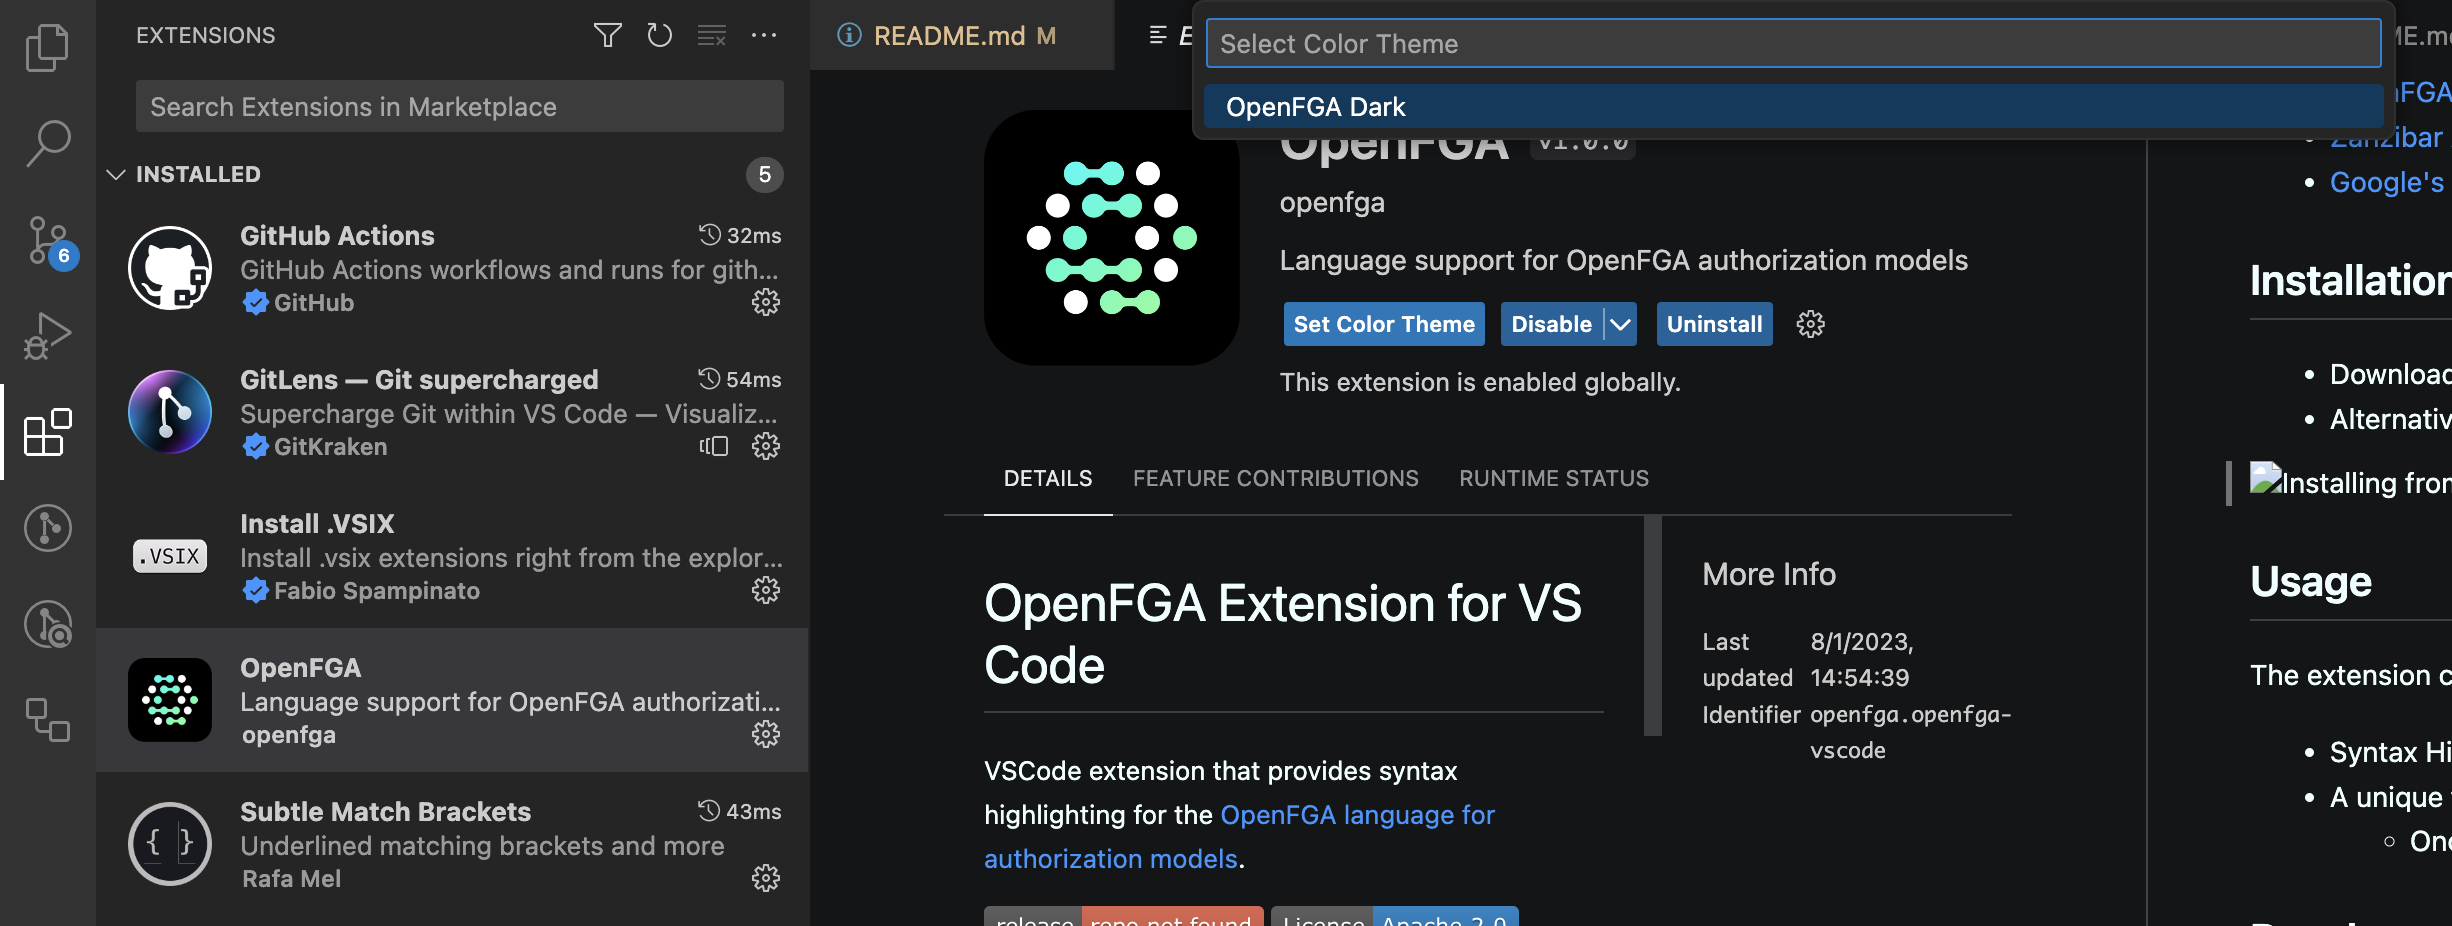The image size is (2452, 926).
Task: Open the GitLens view in activity bar
Action: [x=47, y=527]
